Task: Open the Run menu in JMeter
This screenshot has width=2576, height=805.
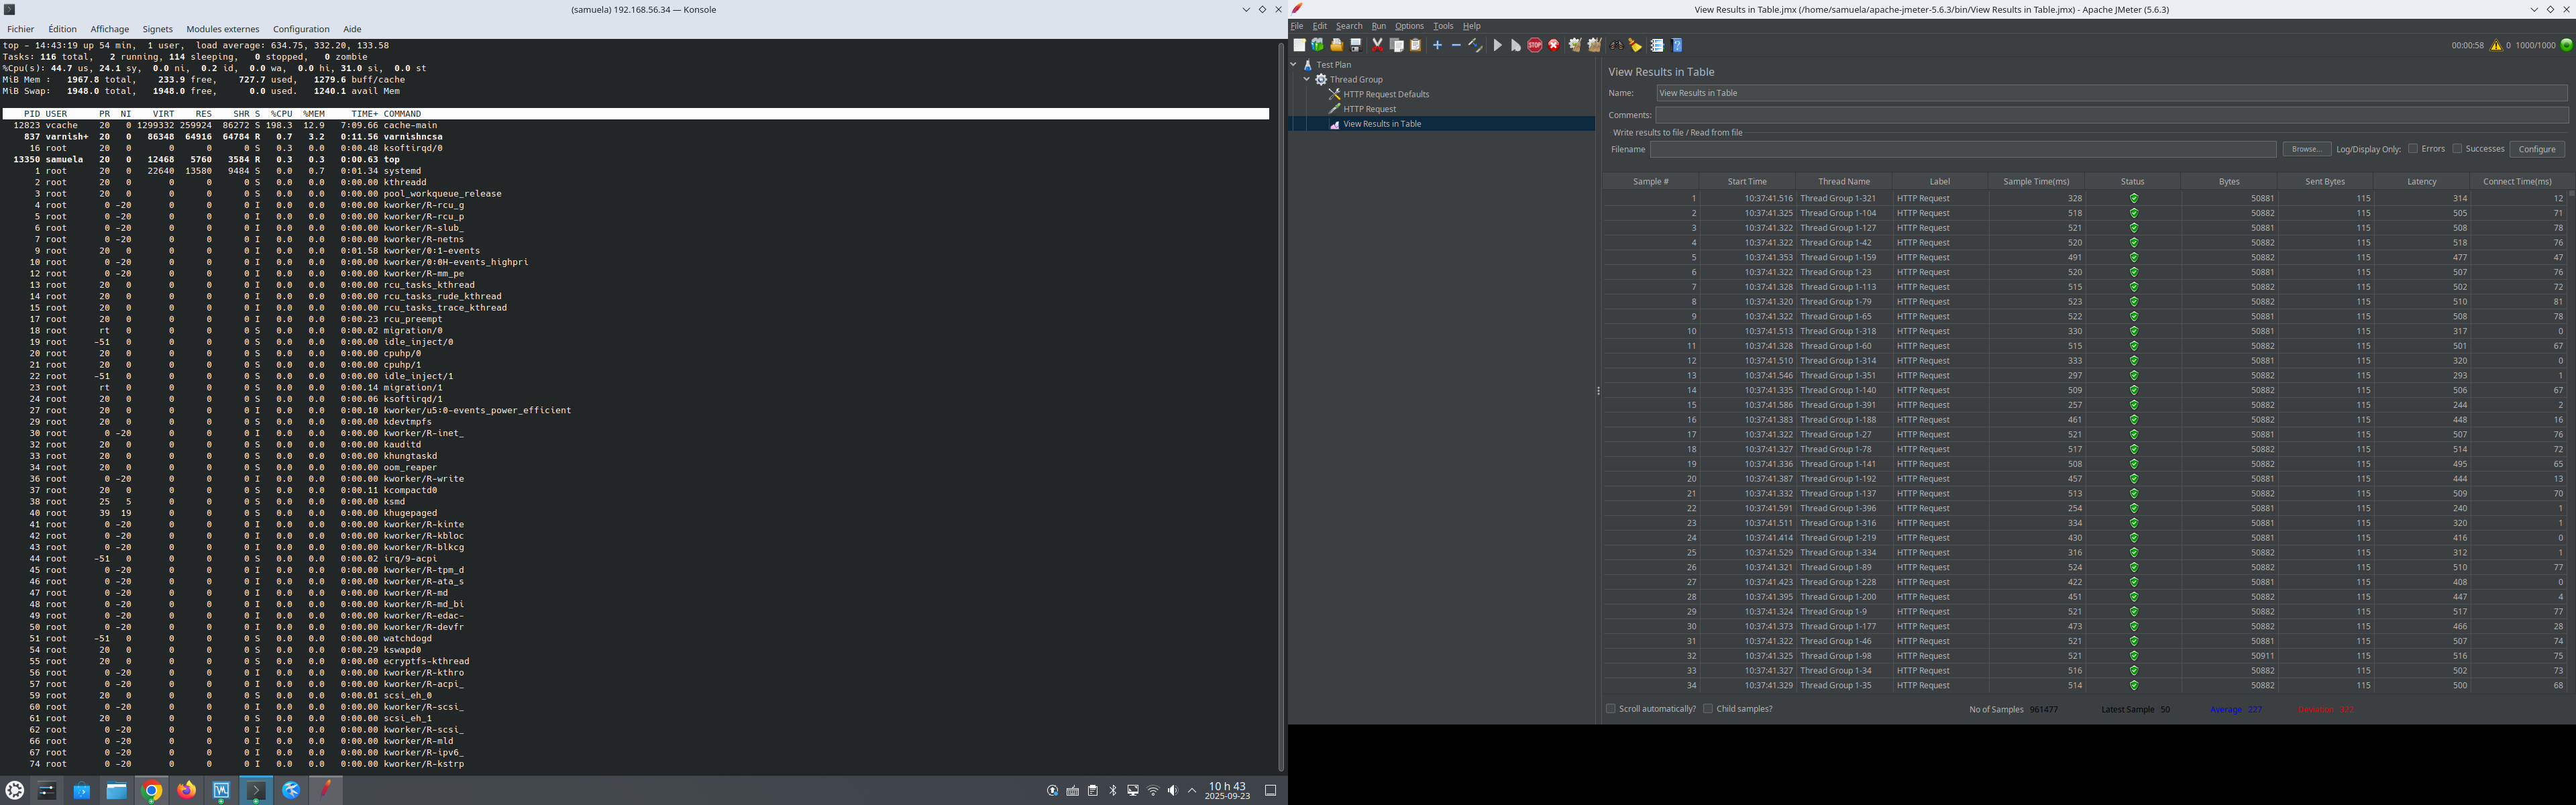Action: pyautogui.click(x=1378, y=26)
